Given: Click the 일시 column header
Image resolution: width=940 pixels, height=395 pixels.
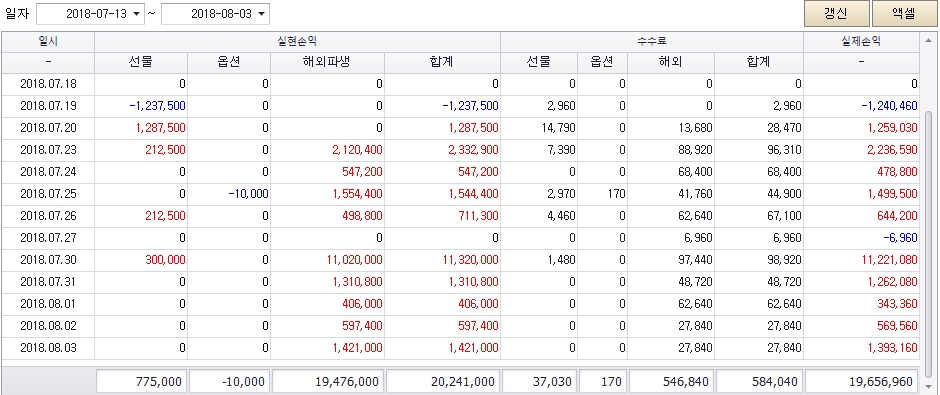Looking at the screenshot, I should (48, 41).
